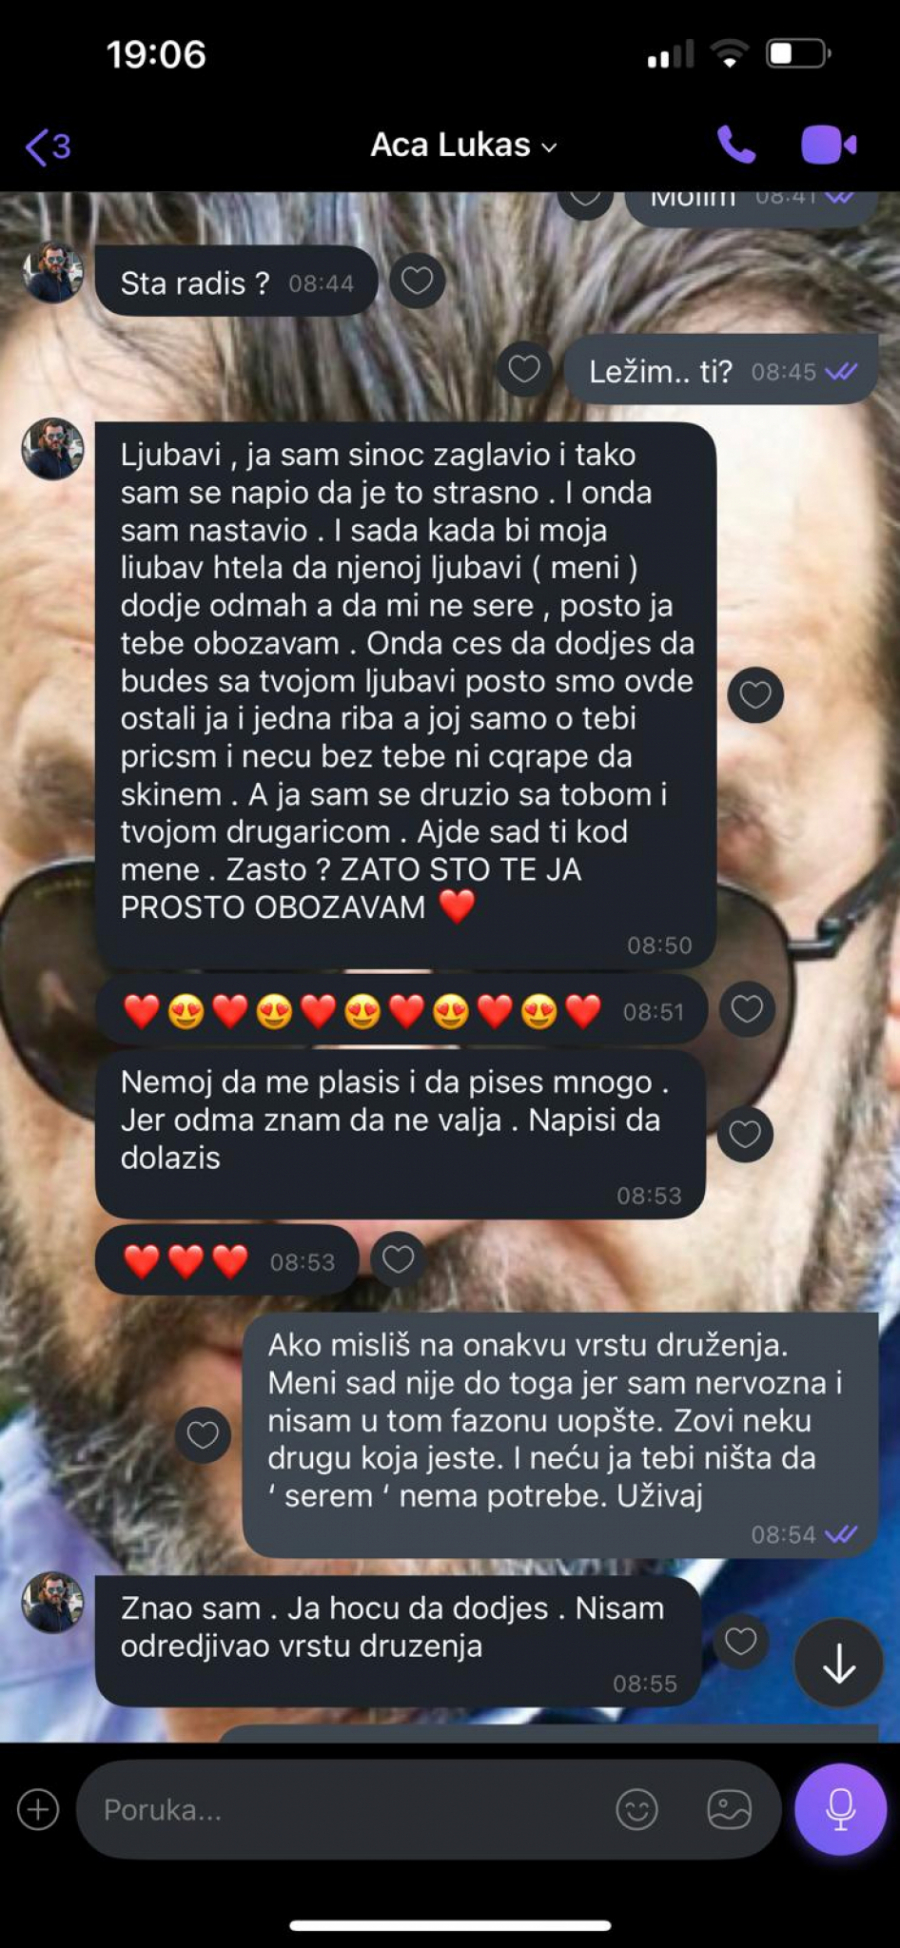
Task: Like the 'Ležim.. ti?' message
Action: tap(525, 369)
